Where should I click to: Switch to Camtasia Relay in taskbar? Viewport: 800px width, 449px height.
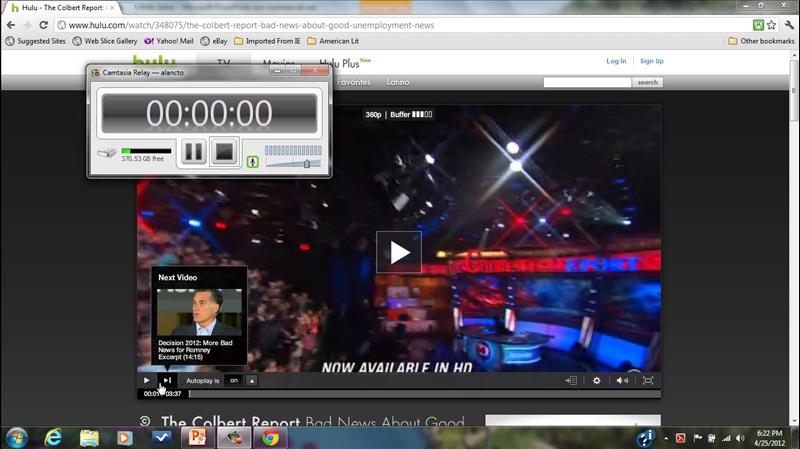pos(234,438)
